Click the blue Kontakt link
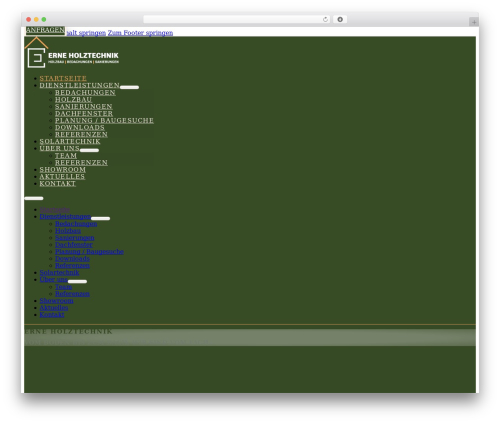This screenshot has height=423, width=500. click(x=52, y=315)
